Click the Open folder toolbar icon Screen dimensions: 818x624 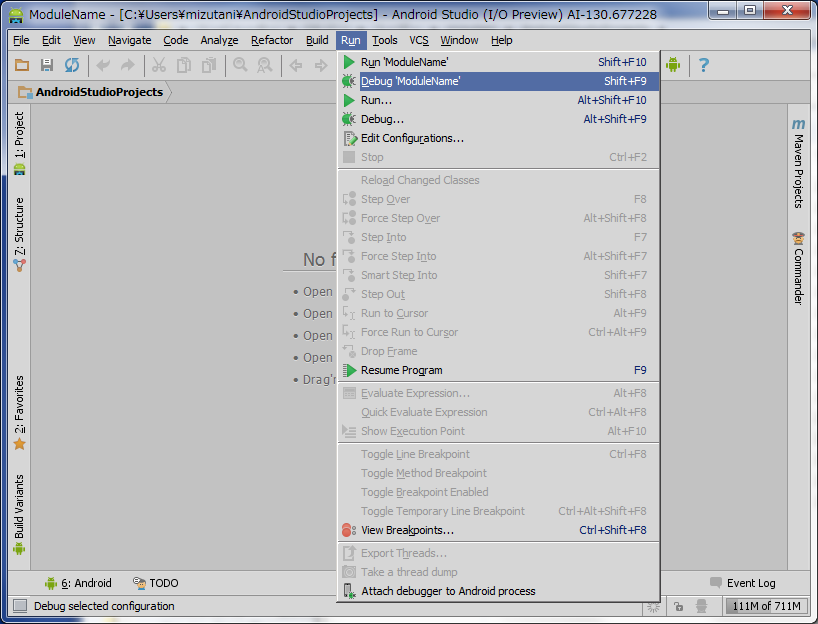[x=22, y=65]
